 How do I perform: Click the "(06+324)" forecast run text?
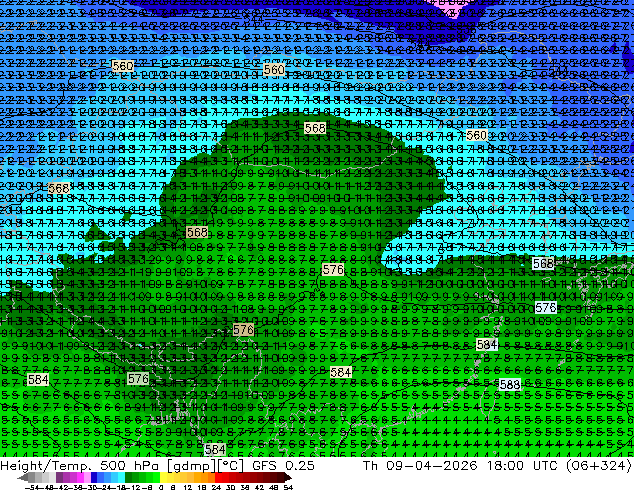[x=600, y=466]
